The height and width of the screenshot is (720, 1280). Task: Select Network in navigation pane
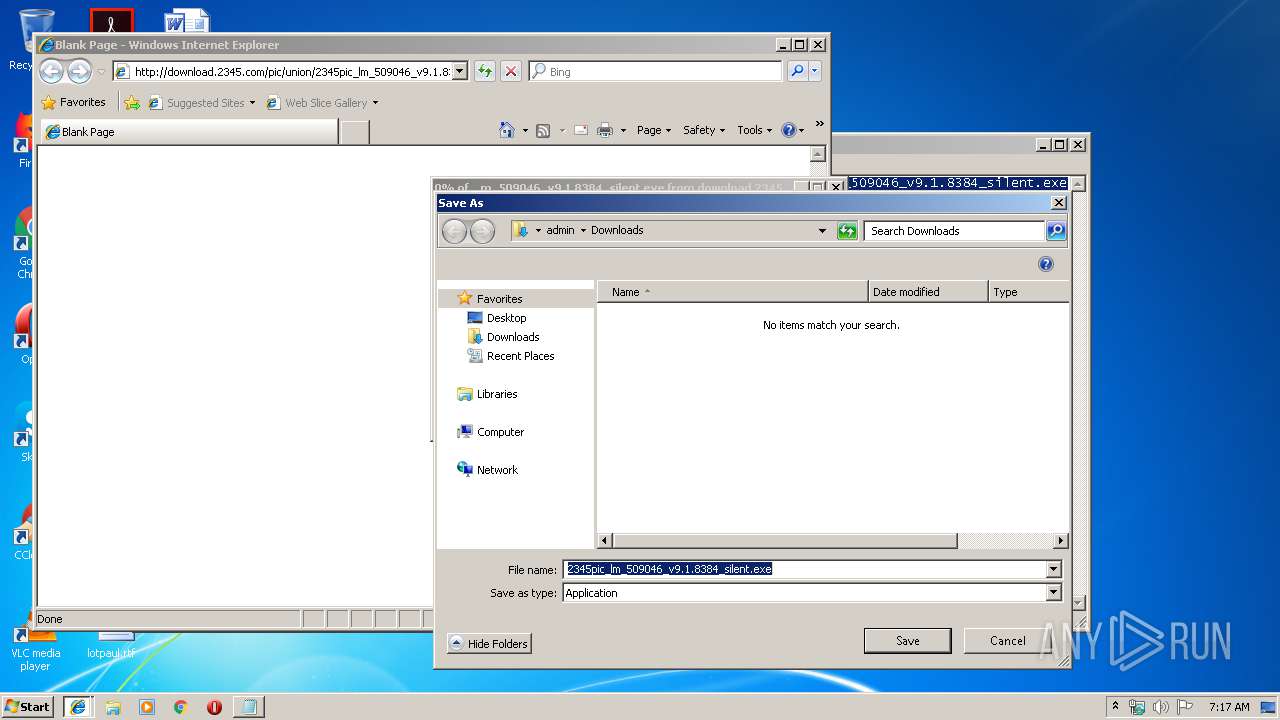point(497,470)
